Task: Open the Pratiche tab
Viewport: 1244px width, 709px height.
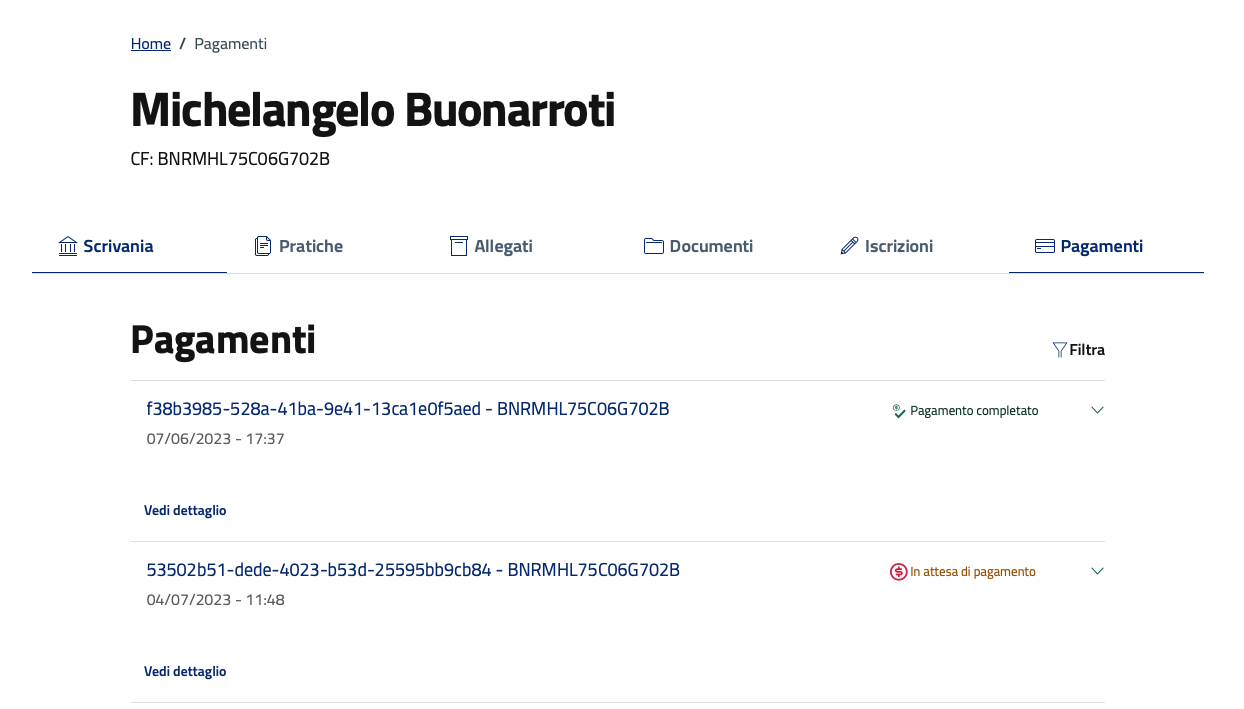Action: tap(310, 246)
